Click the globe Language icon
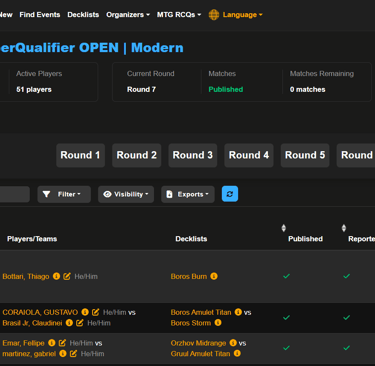This screenshot has height=366, width=375. [x=214, y=15]
